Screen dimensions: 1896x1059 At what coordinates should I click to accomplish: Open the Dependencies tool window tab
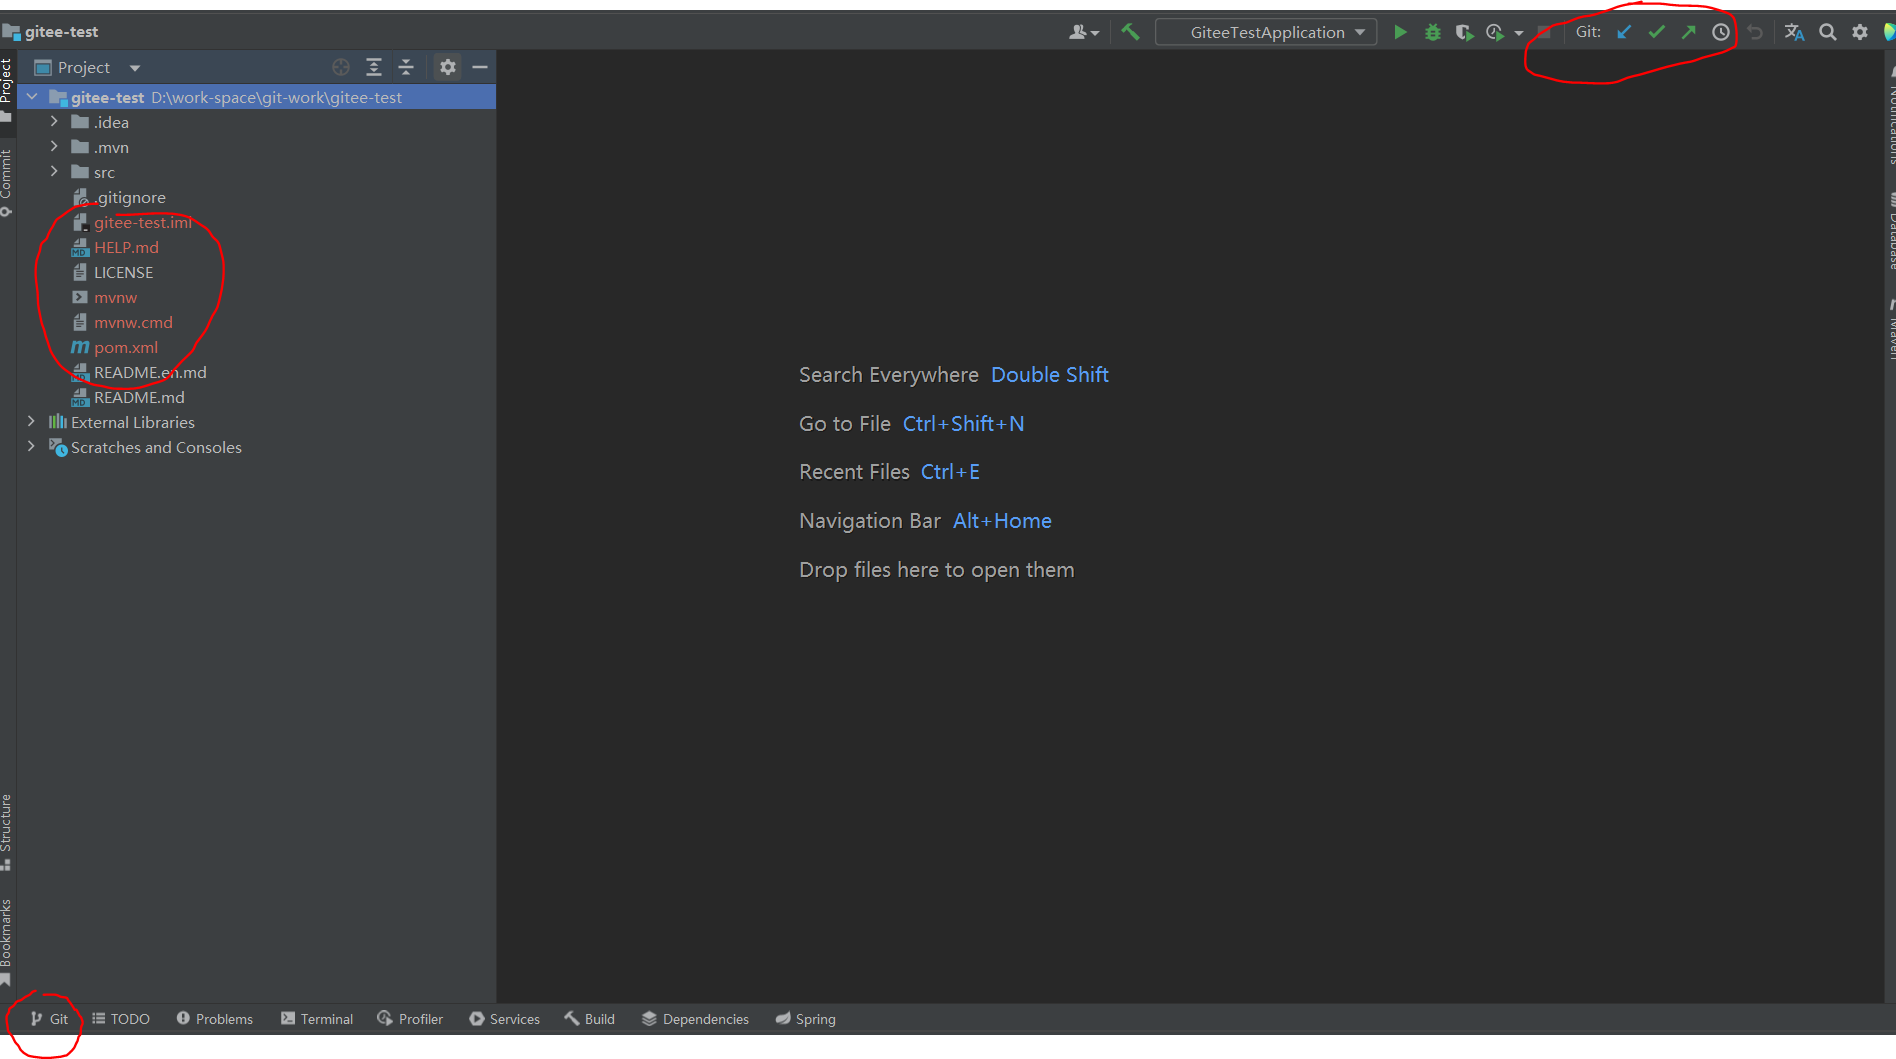(x=695, y=1019)
